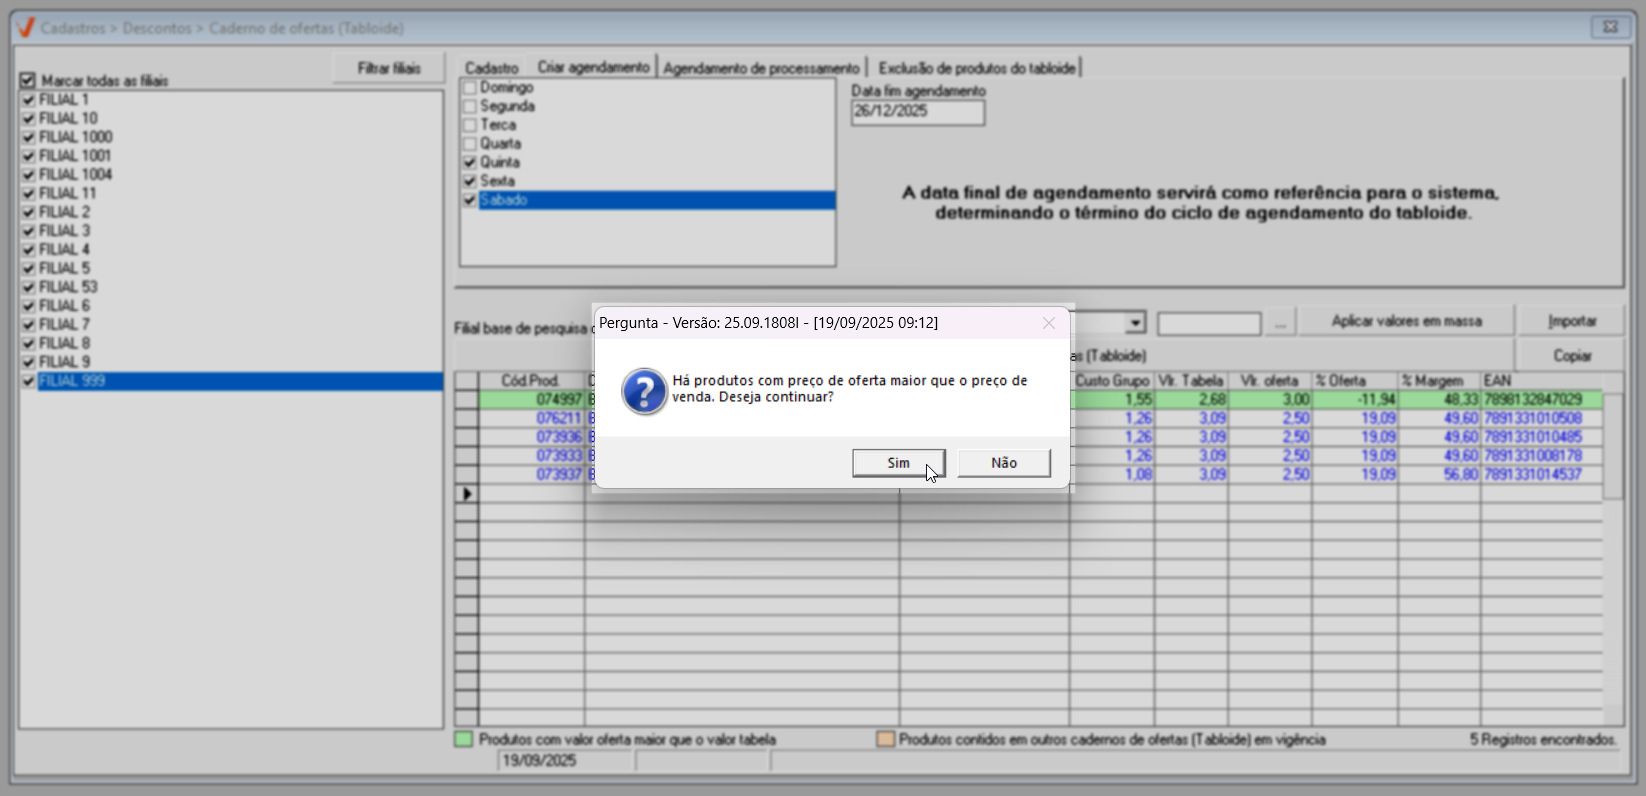
Task: Click the Copiar button
Action: point(1572,356)
